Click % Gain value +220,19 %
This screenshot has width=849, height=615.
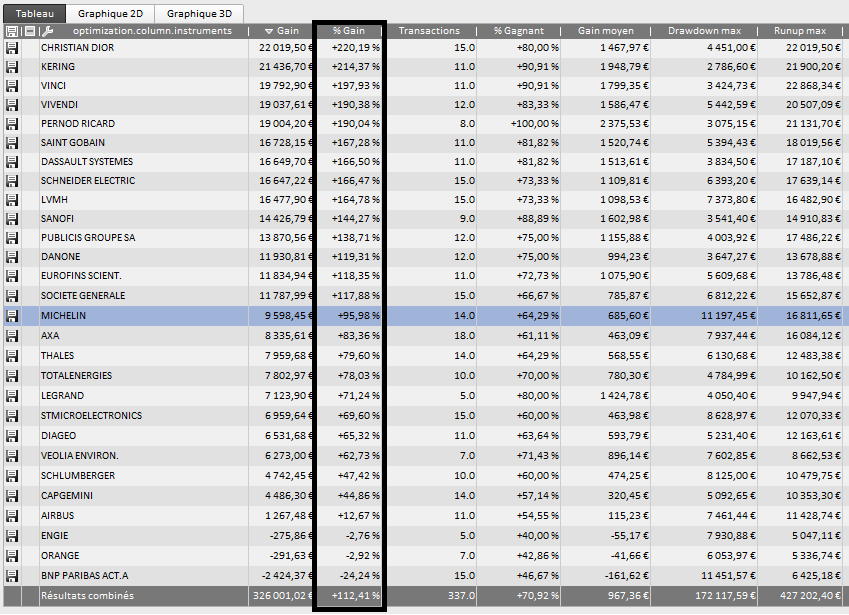pos(356,48)
